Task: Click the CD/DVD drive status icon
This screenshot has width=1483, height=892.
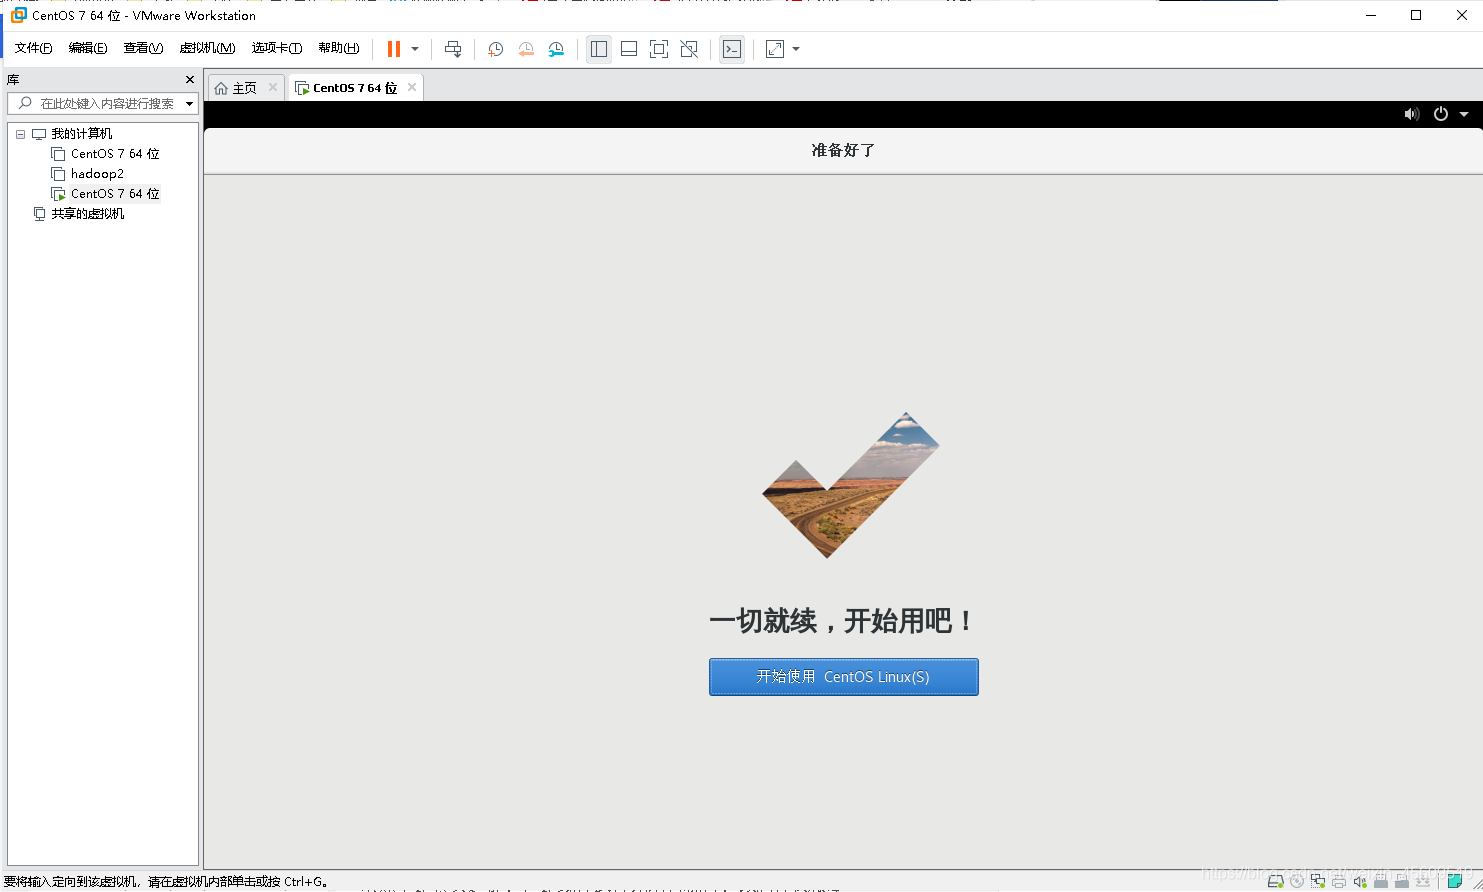Action: click(1297, 881)
